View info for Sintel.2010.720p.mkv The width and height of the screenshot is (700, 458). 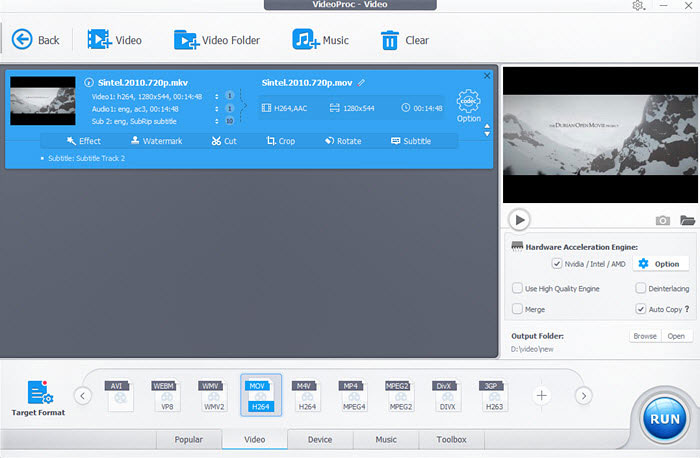[89, 83]
